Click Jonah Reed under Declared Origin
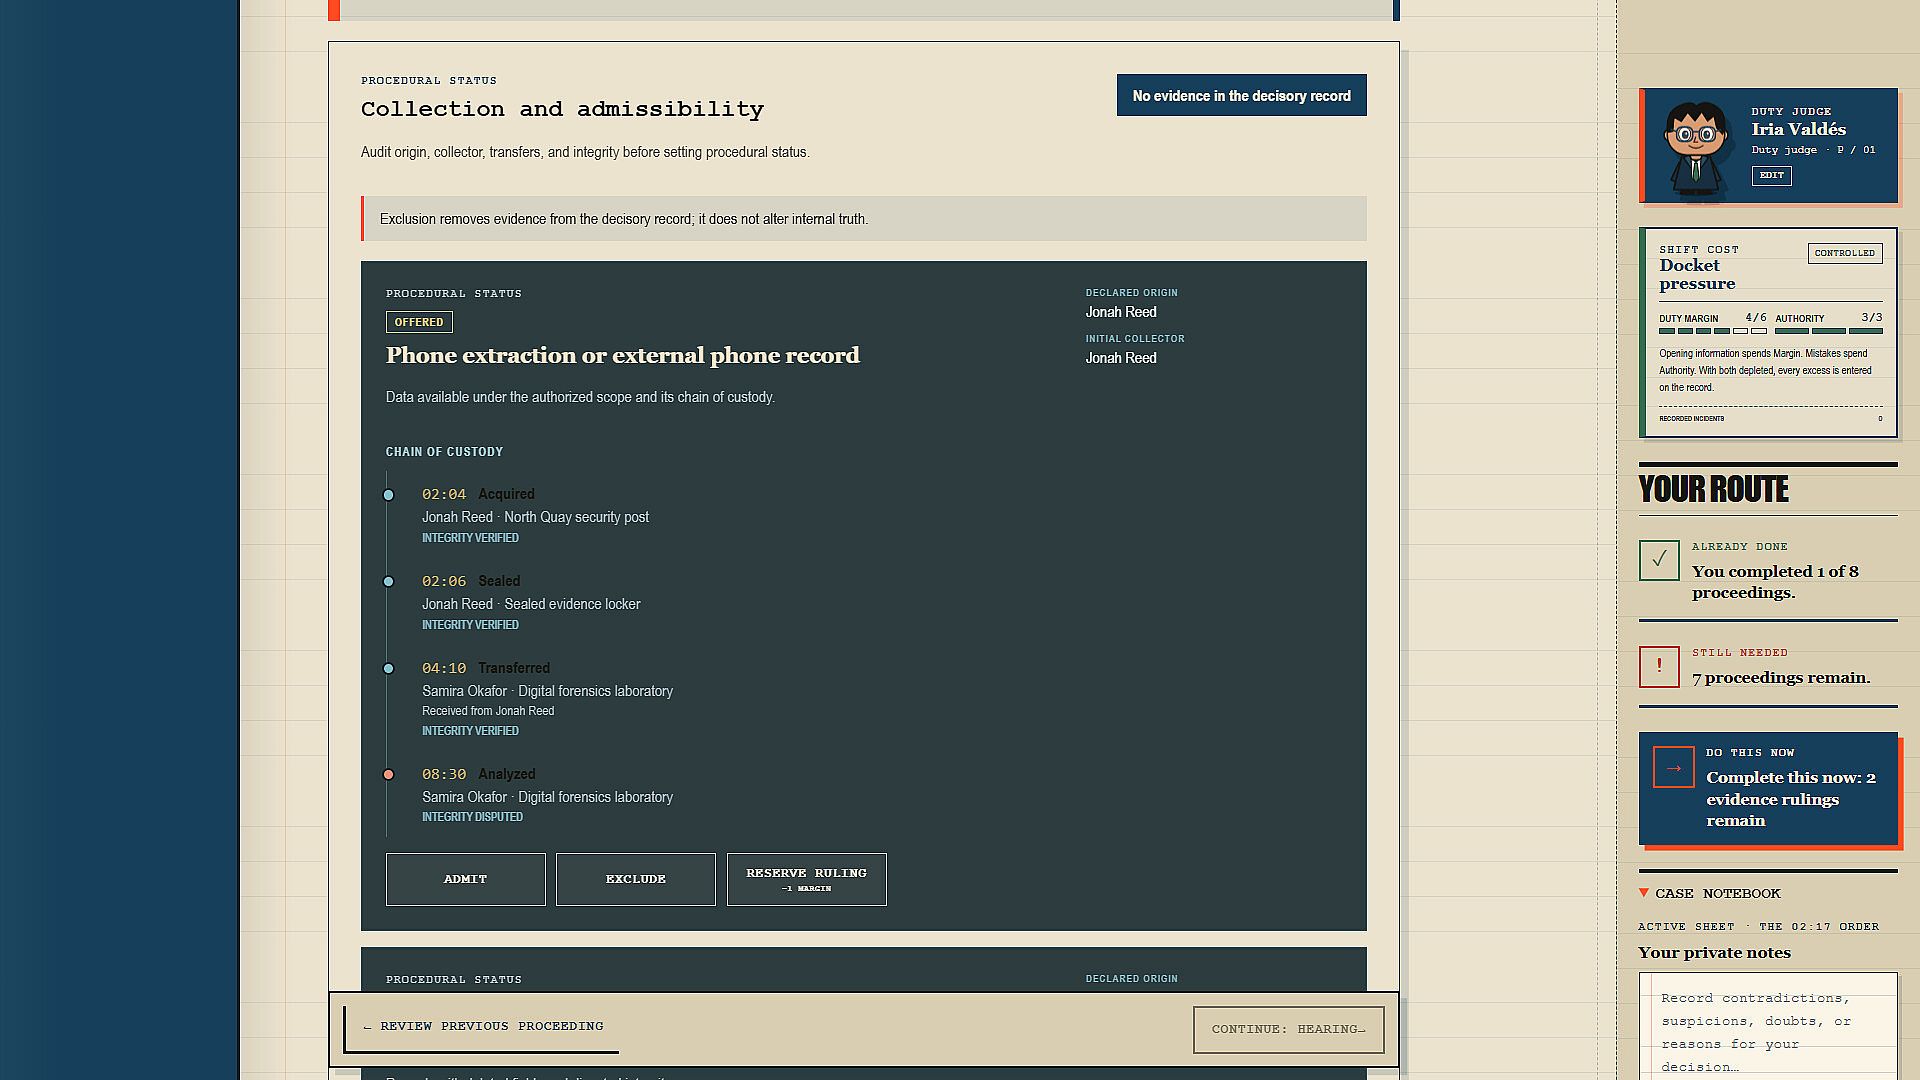Viewport: 1920px width, 1080px height. pos(1121,312)
